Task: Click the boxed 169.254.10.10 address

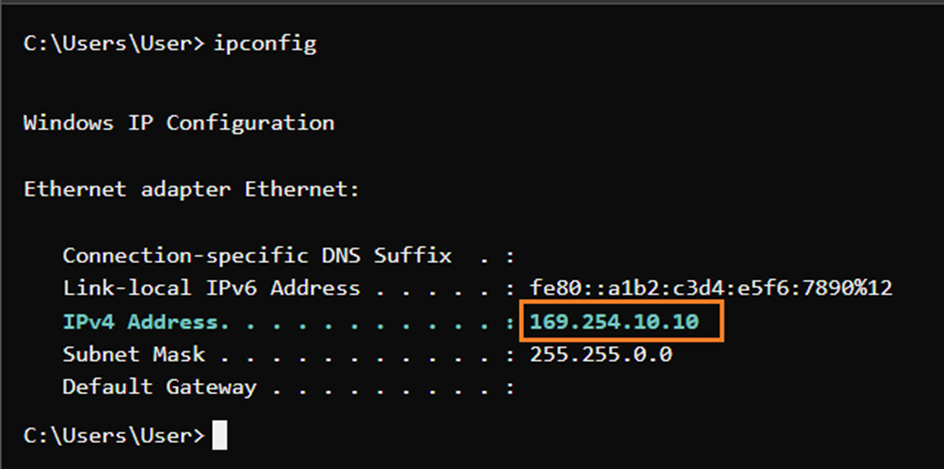Action: [x=614, y=322]
